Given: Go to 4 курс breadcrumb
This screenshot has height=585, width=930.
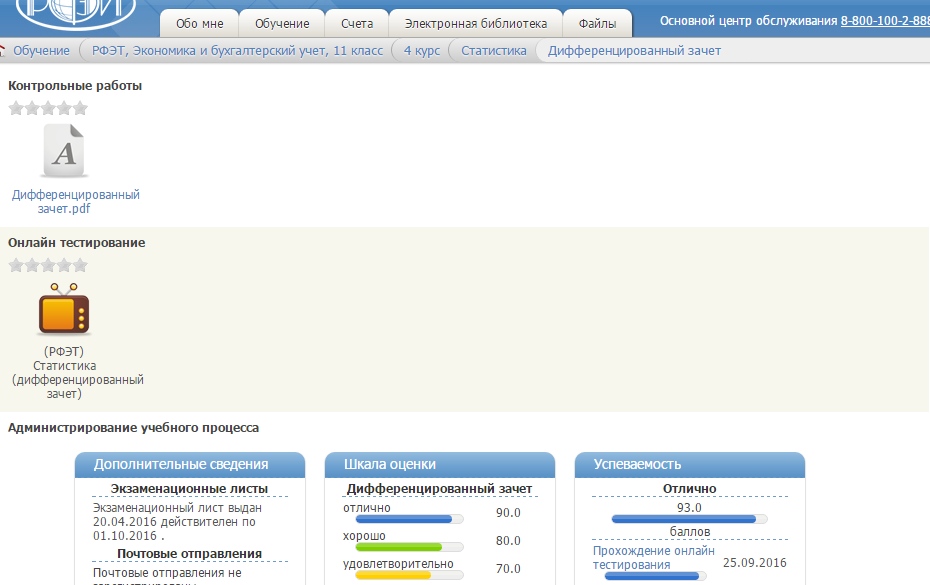Looking at the screenshot, I should (425, 51).
